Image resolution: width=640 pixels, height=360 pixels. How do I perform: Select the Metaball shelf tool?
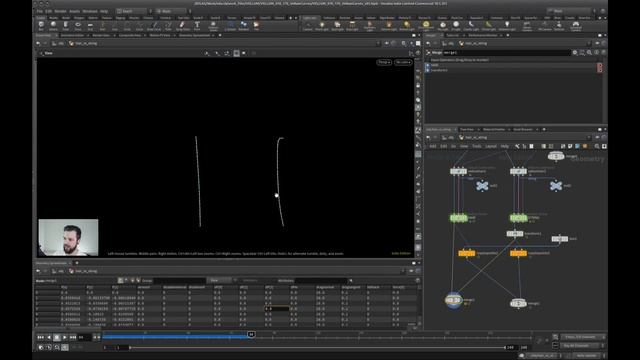tap(244, 26)
